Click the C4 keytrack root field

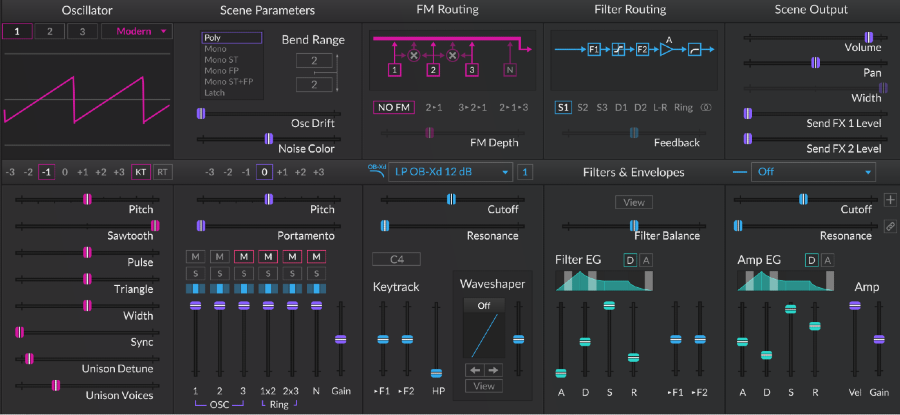(397, 259)
